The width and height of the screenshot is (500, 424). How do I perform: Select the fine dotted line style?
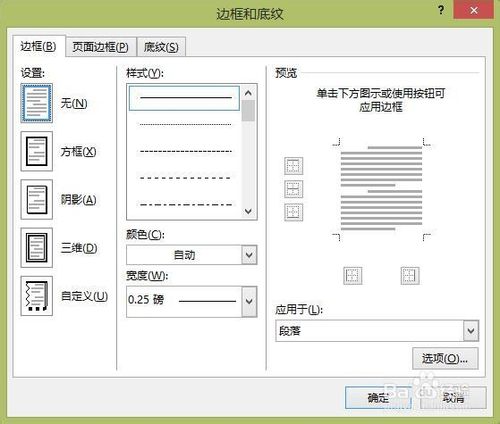tap(185, 125)
